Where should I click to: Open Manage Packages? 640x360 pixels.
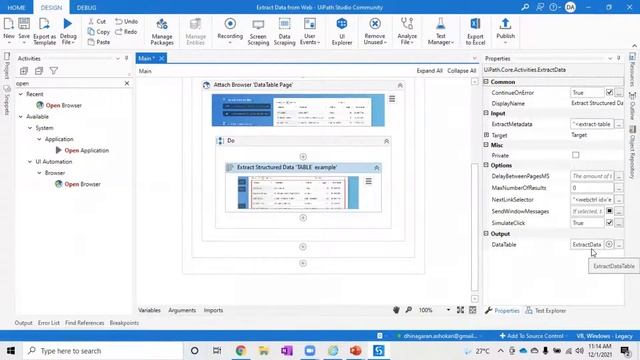(x=162, y=31)
